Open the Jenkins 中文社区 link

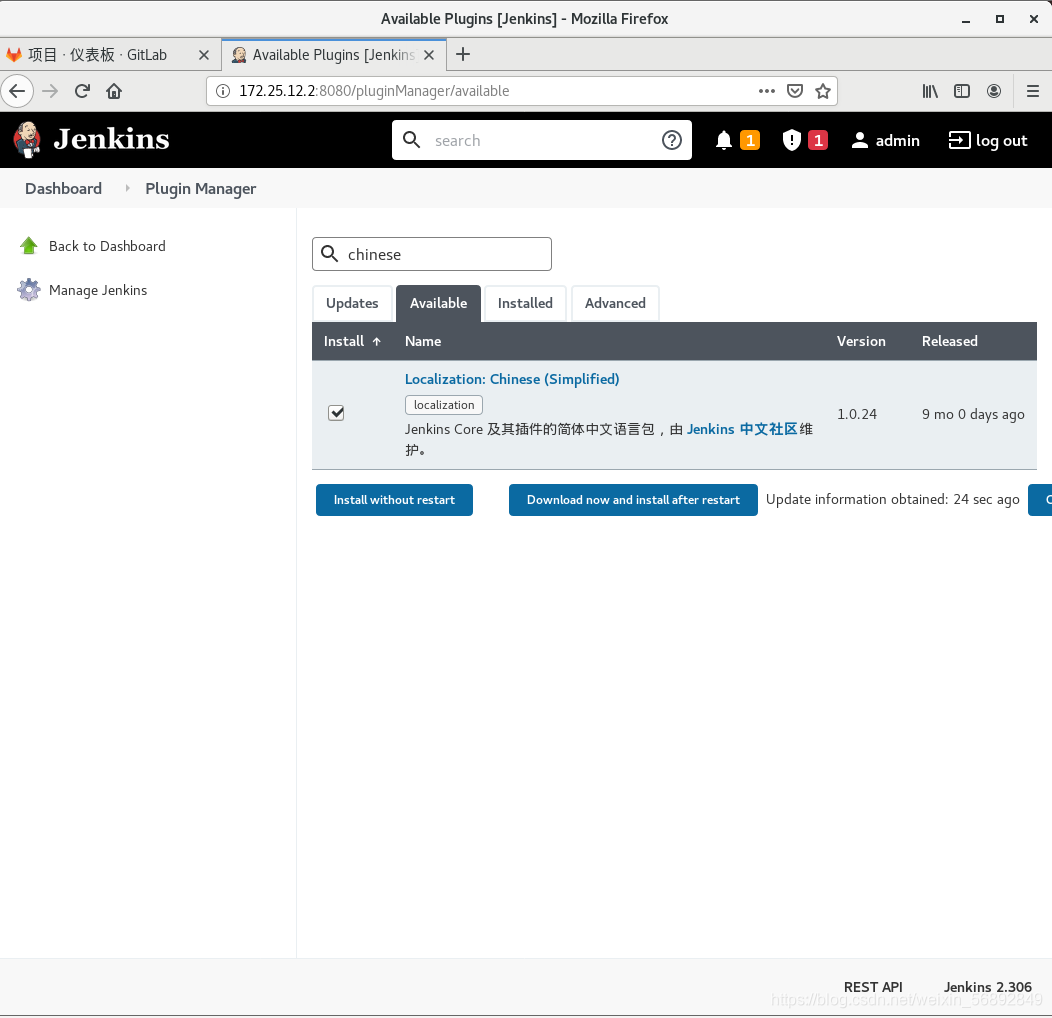742,429
